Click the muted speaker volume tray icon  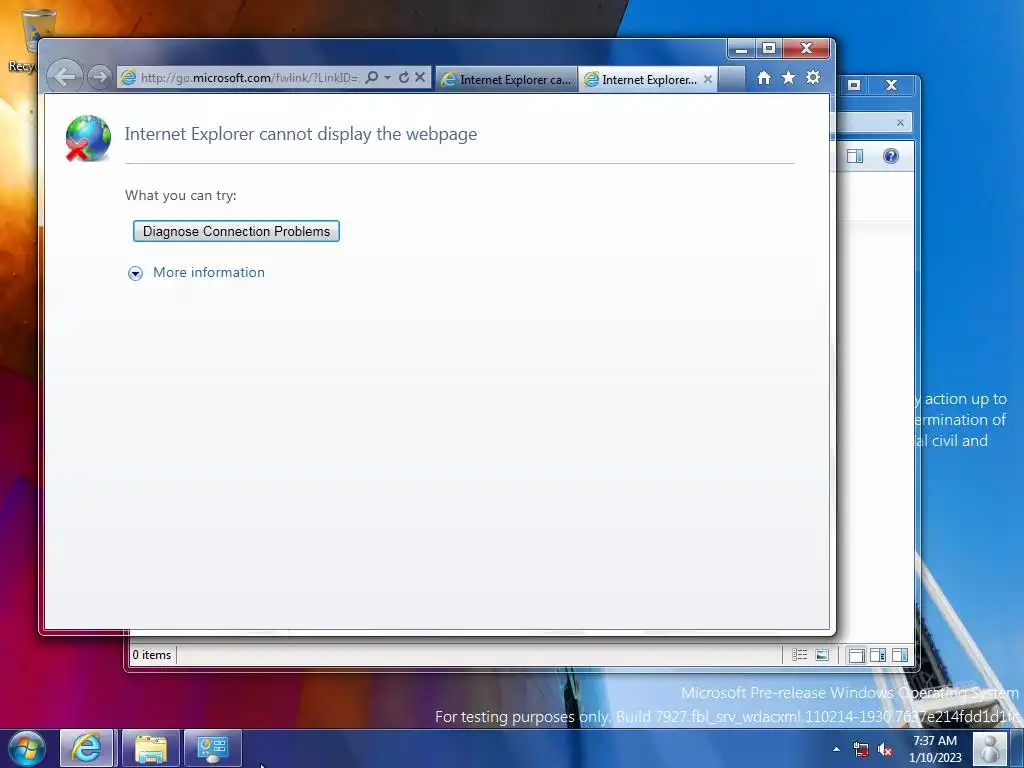point(885,750)
